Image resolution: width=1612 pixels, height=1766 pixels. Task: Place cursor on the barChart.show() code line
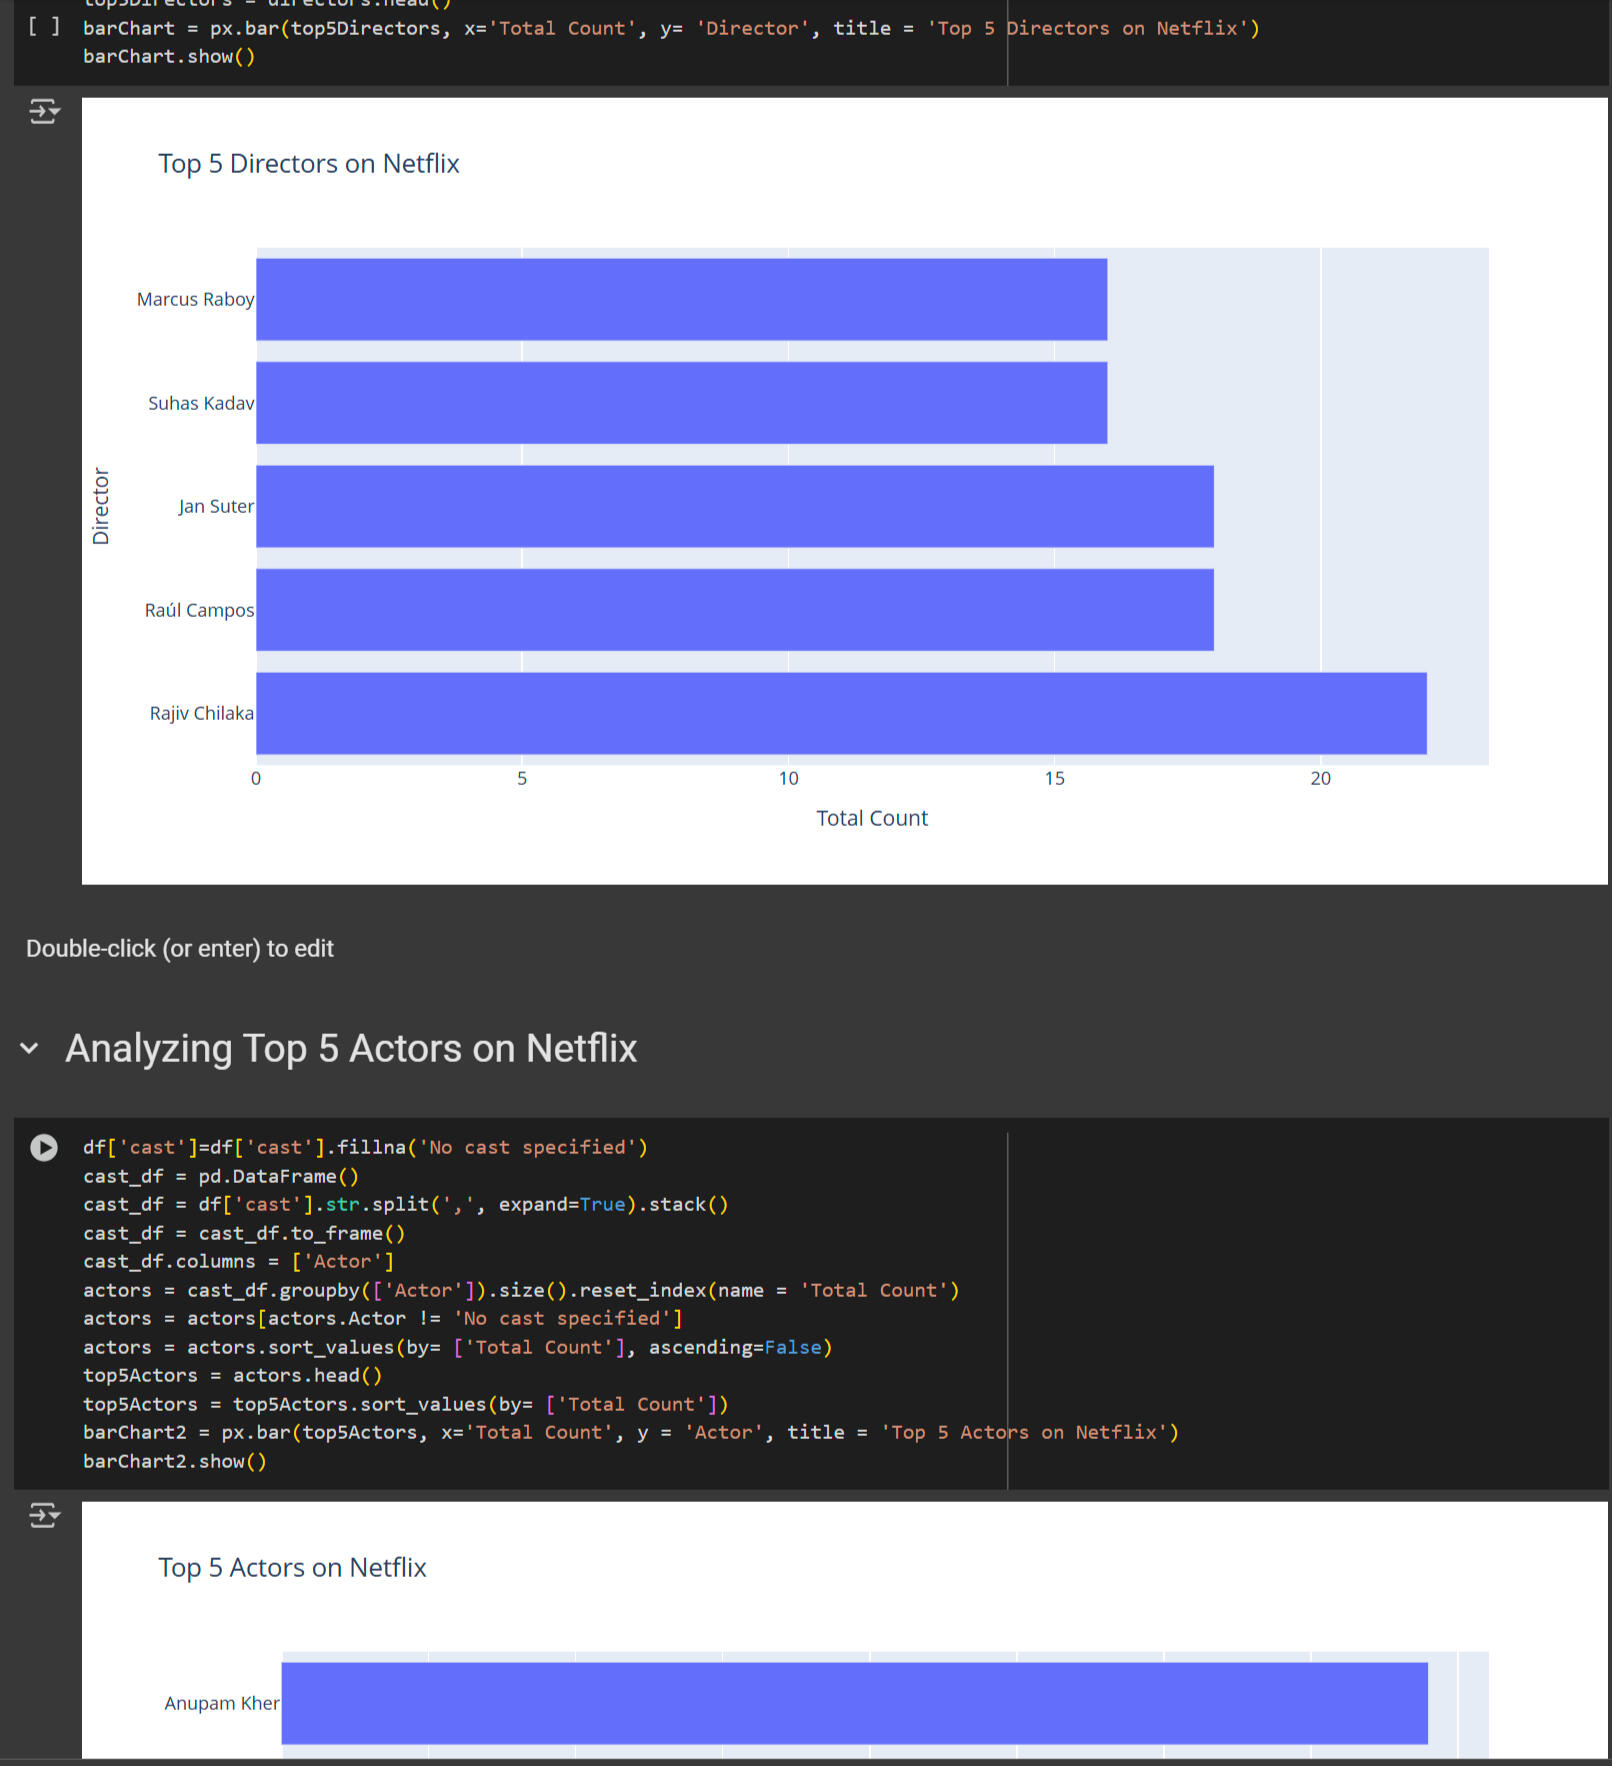click(169, 57)
